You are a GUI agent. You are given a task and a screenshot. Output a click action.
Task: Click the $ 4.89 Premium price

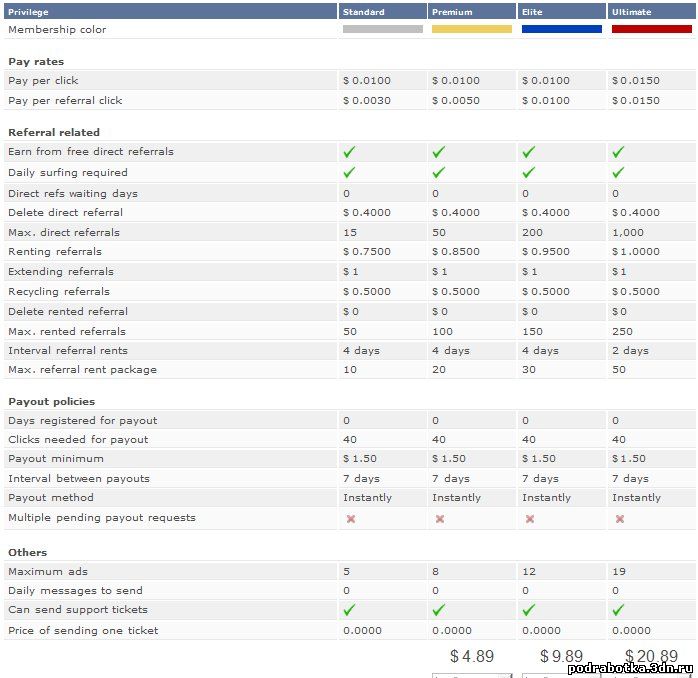coord(472,656)
